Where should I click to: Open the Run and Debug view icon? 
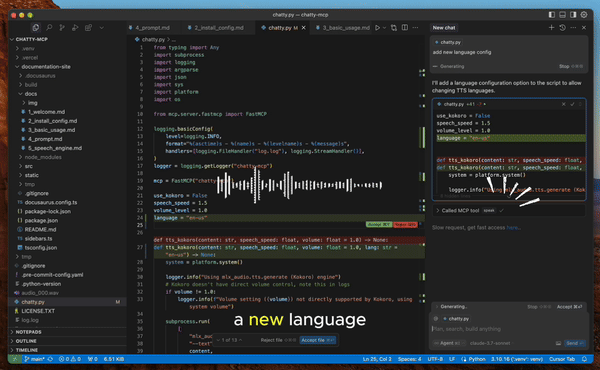tap(75, 28)
